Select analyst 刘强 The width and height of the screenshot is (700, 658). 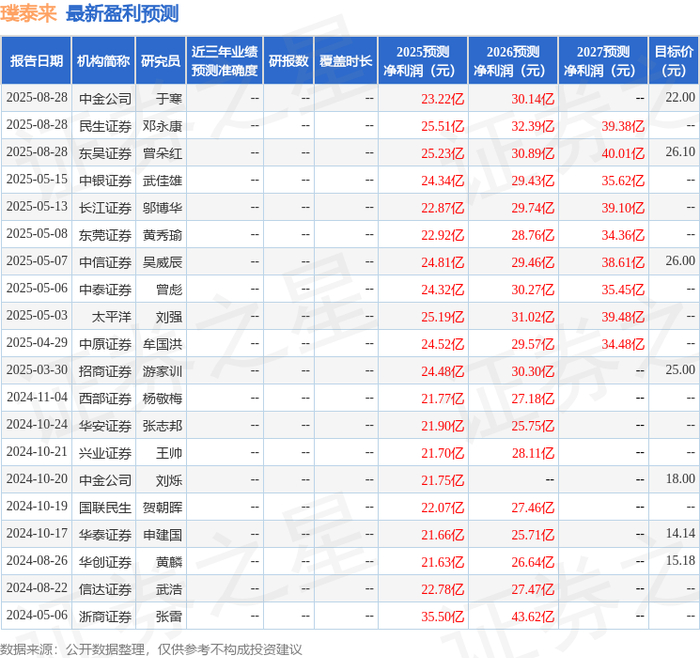pos(169,317)
